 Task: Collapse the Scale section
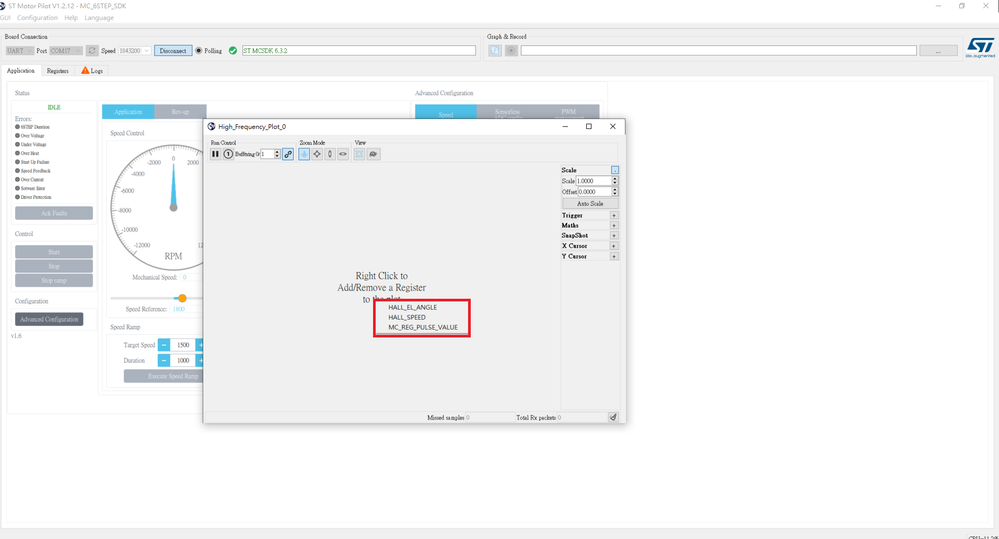615,170
